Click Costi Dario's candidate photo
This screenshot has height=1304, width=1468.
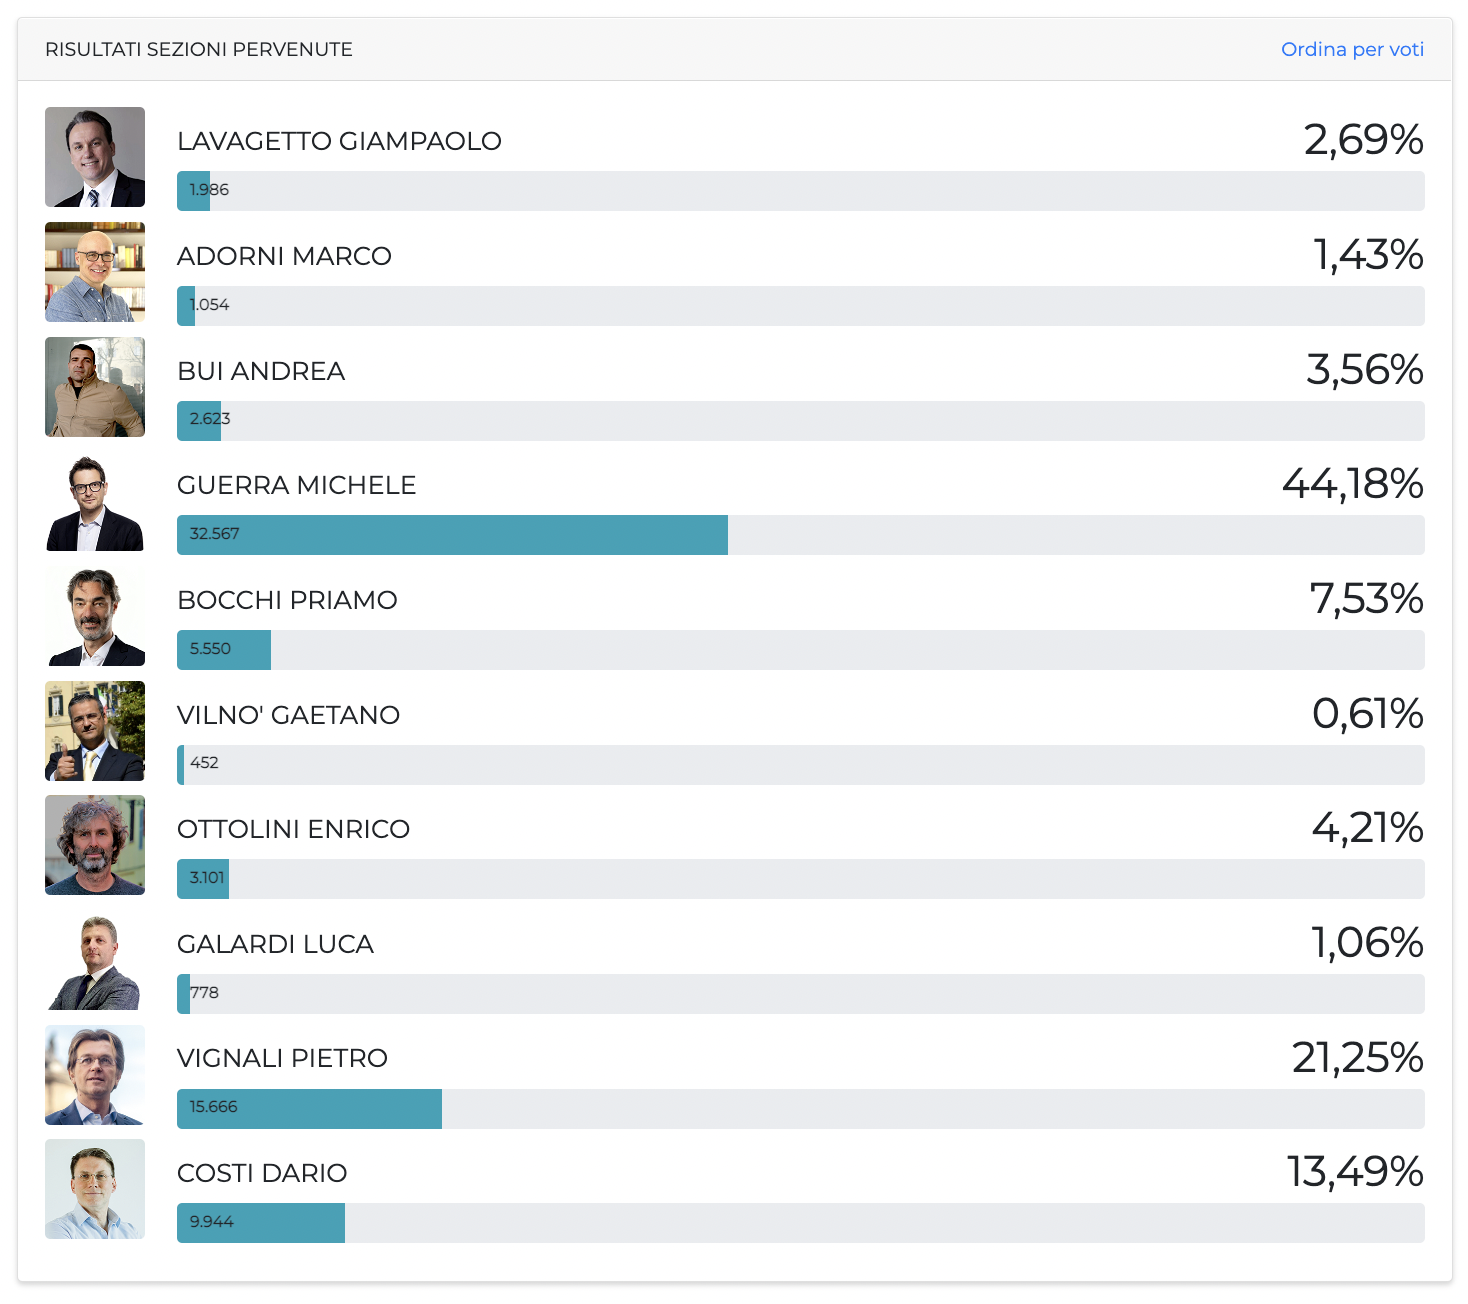pos(95,1189)
